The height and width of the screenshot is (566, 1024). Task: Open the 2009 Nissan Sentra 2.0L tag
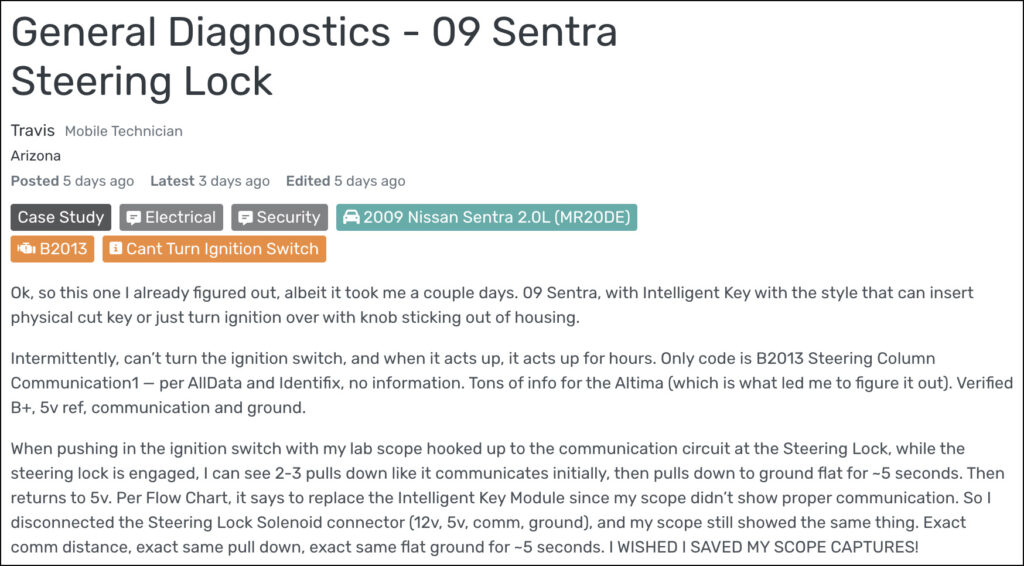pyautogui.click(x=487, y=217)
